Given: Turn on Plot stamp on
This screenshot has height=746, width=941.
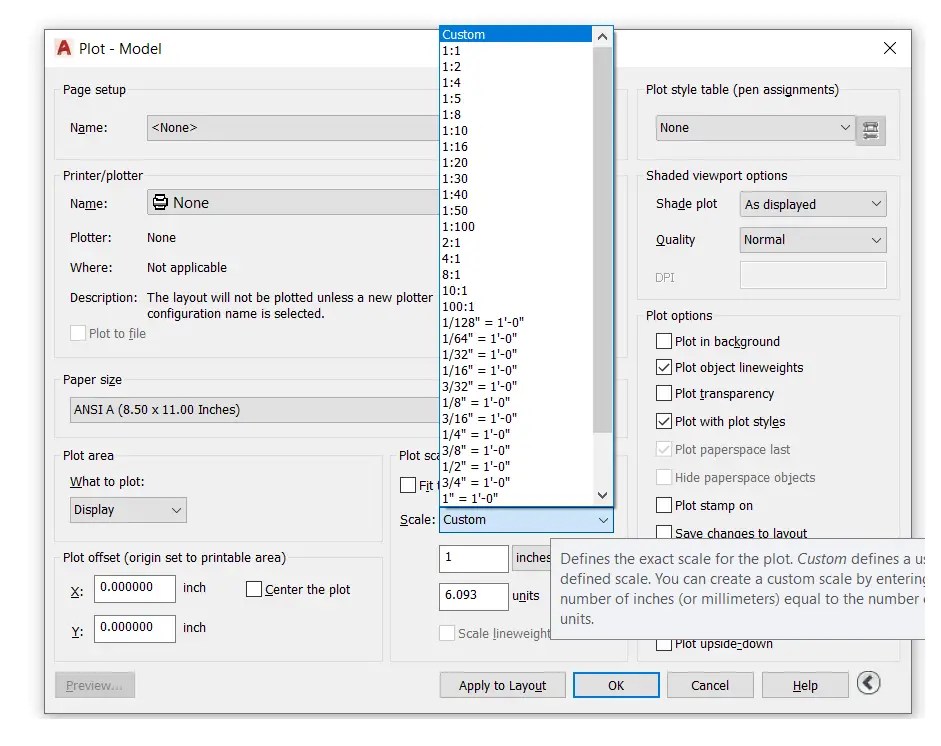Looking at the screenshot, I should pos(663,505).
